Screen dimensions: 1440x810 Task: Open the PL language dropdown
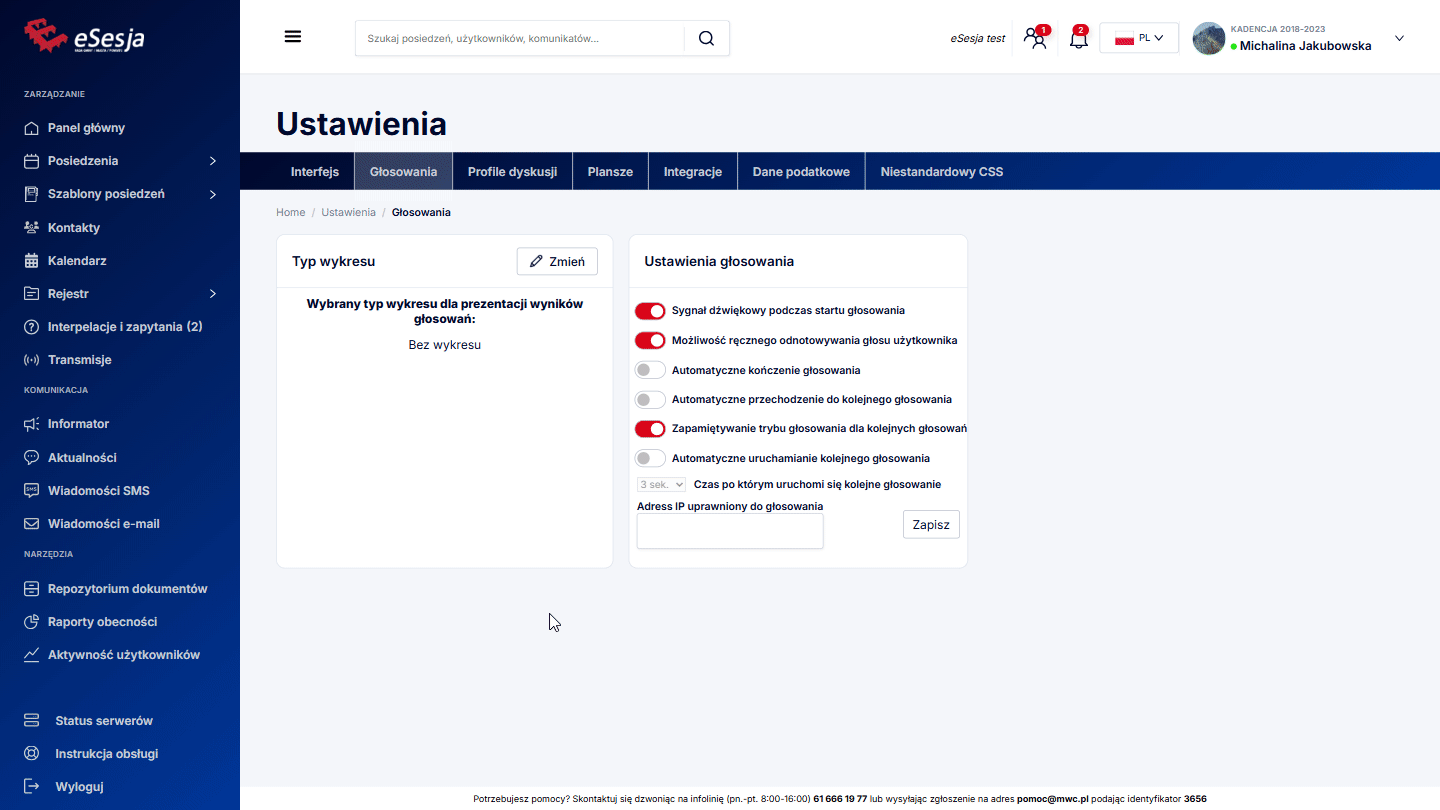tap(1139, 38)
